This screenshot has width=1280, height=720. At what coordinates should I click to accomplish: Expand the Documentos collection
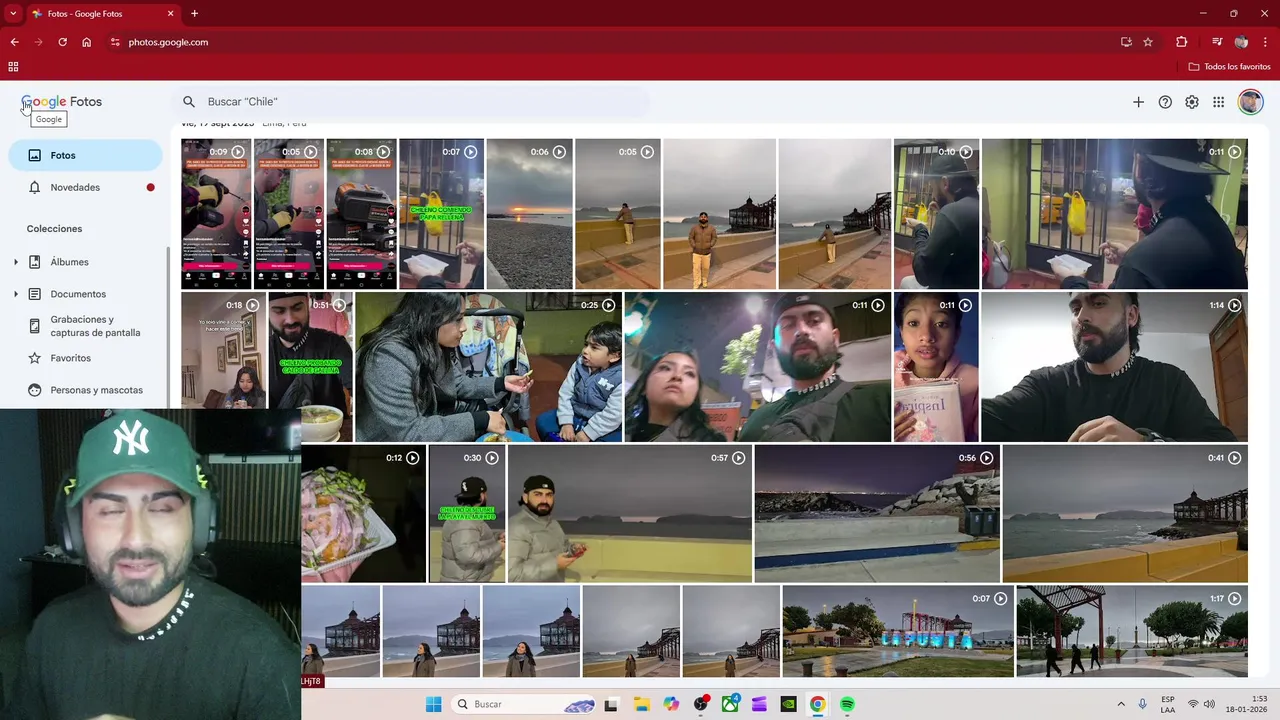pyautogui.click(x=15, y=294)
